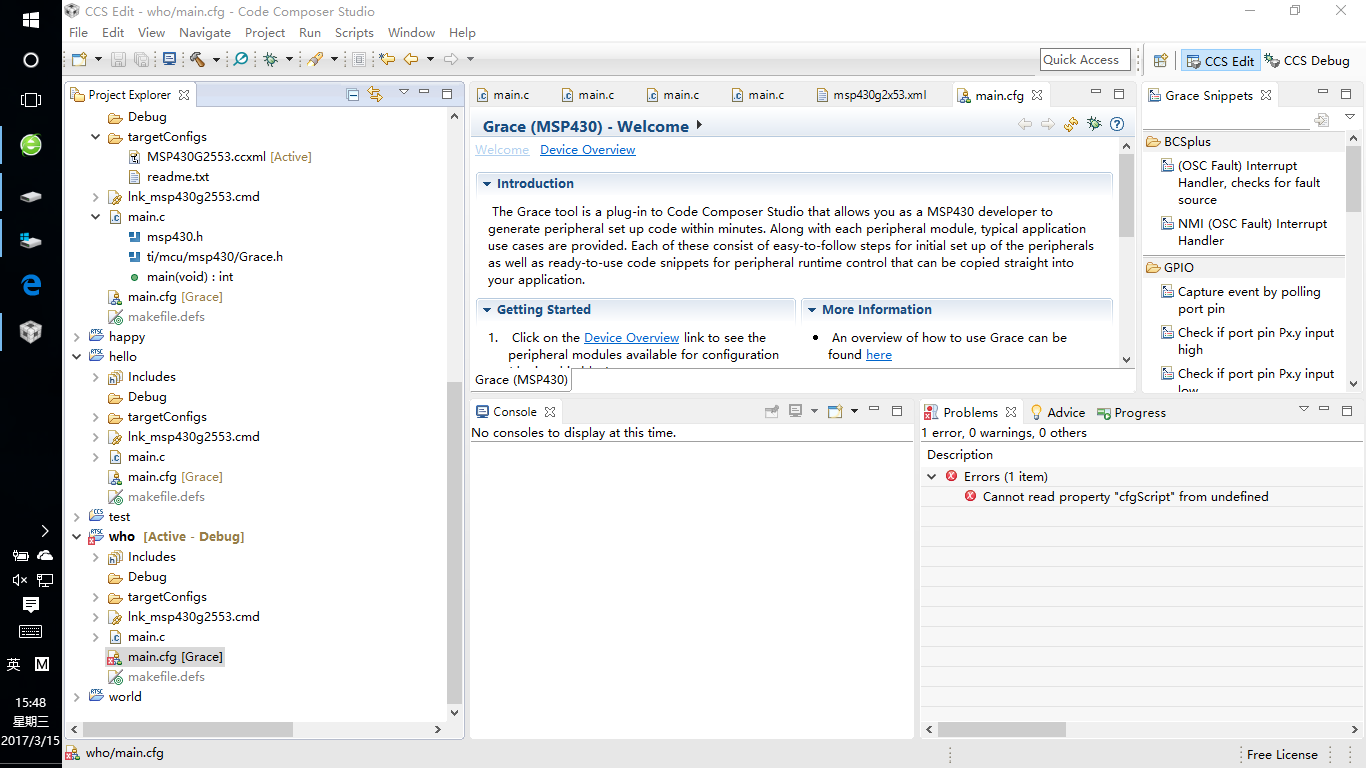Close the main.cfg editor tab
This screenshot has width=1366, height=768.
[x=1037, y=96]
